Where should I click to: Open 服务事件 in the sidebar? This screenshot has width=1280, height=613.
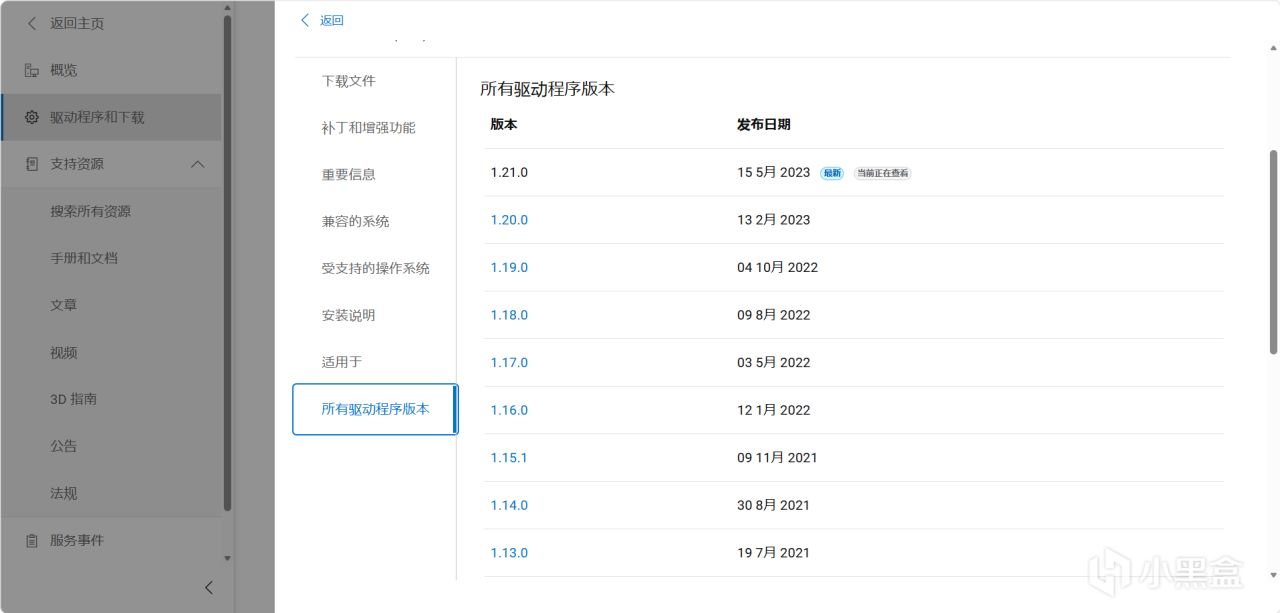point(77,540)
